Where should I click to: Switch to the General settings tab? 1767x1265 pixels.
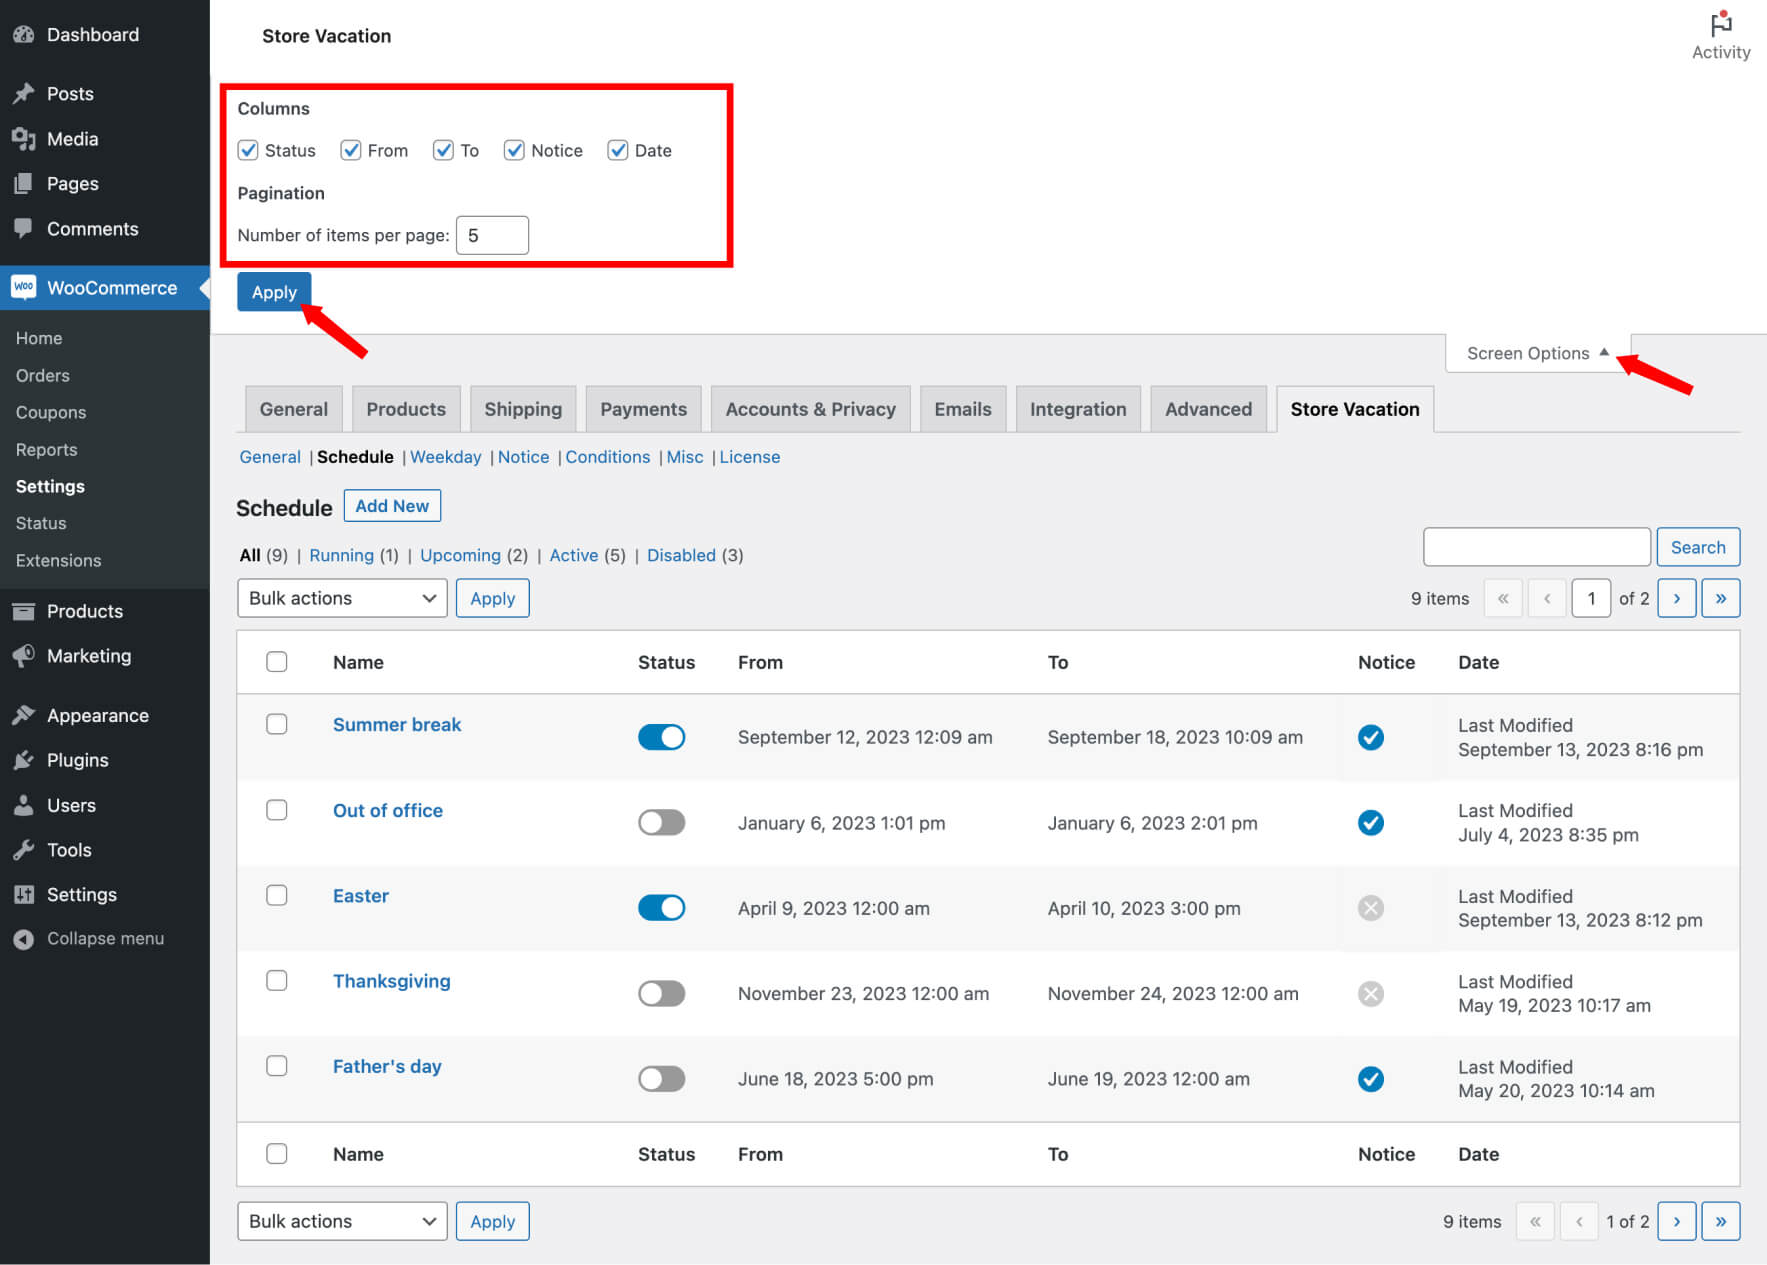(293, 409)
